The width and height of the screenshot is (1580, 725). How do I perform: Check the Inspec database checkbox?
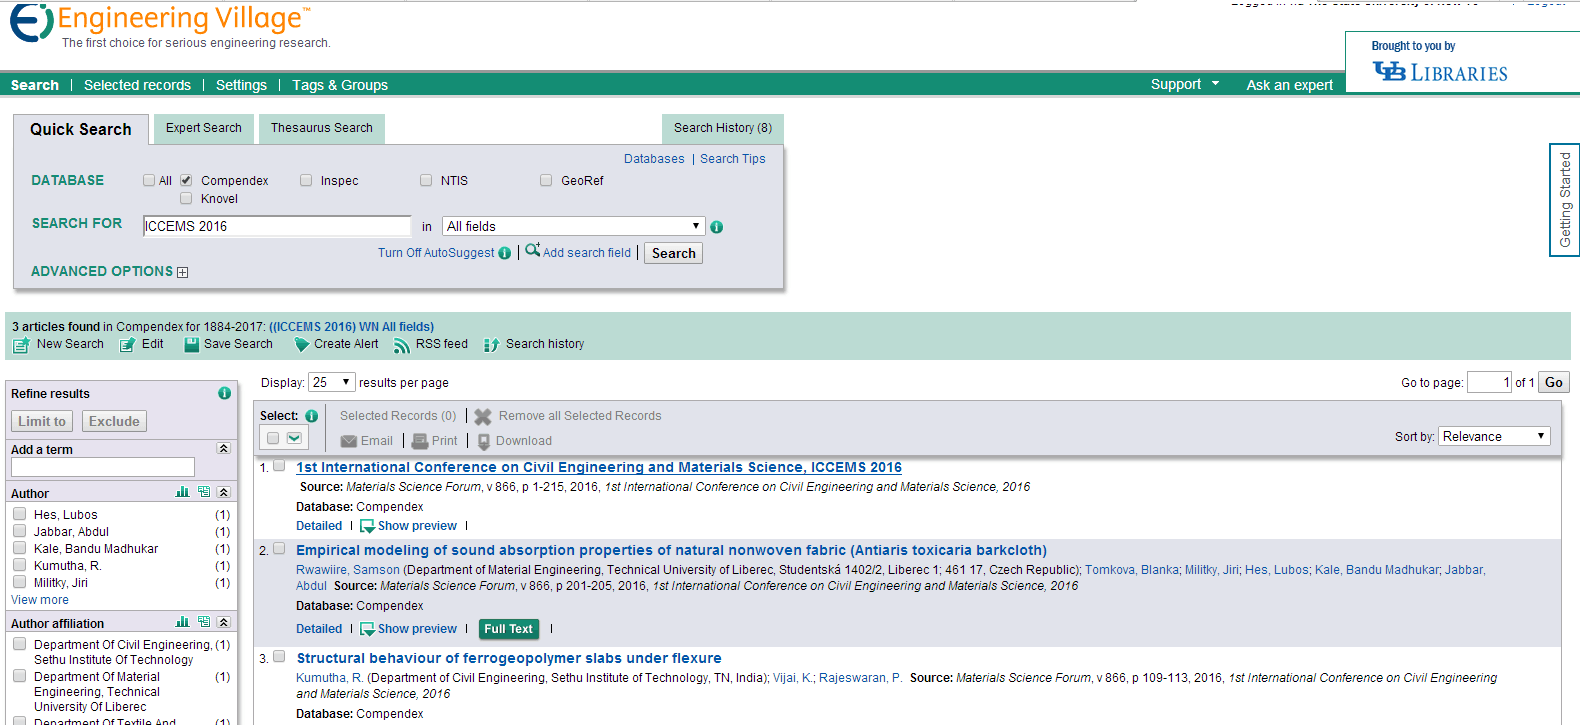pyautogui.click(x=306, y=180)
